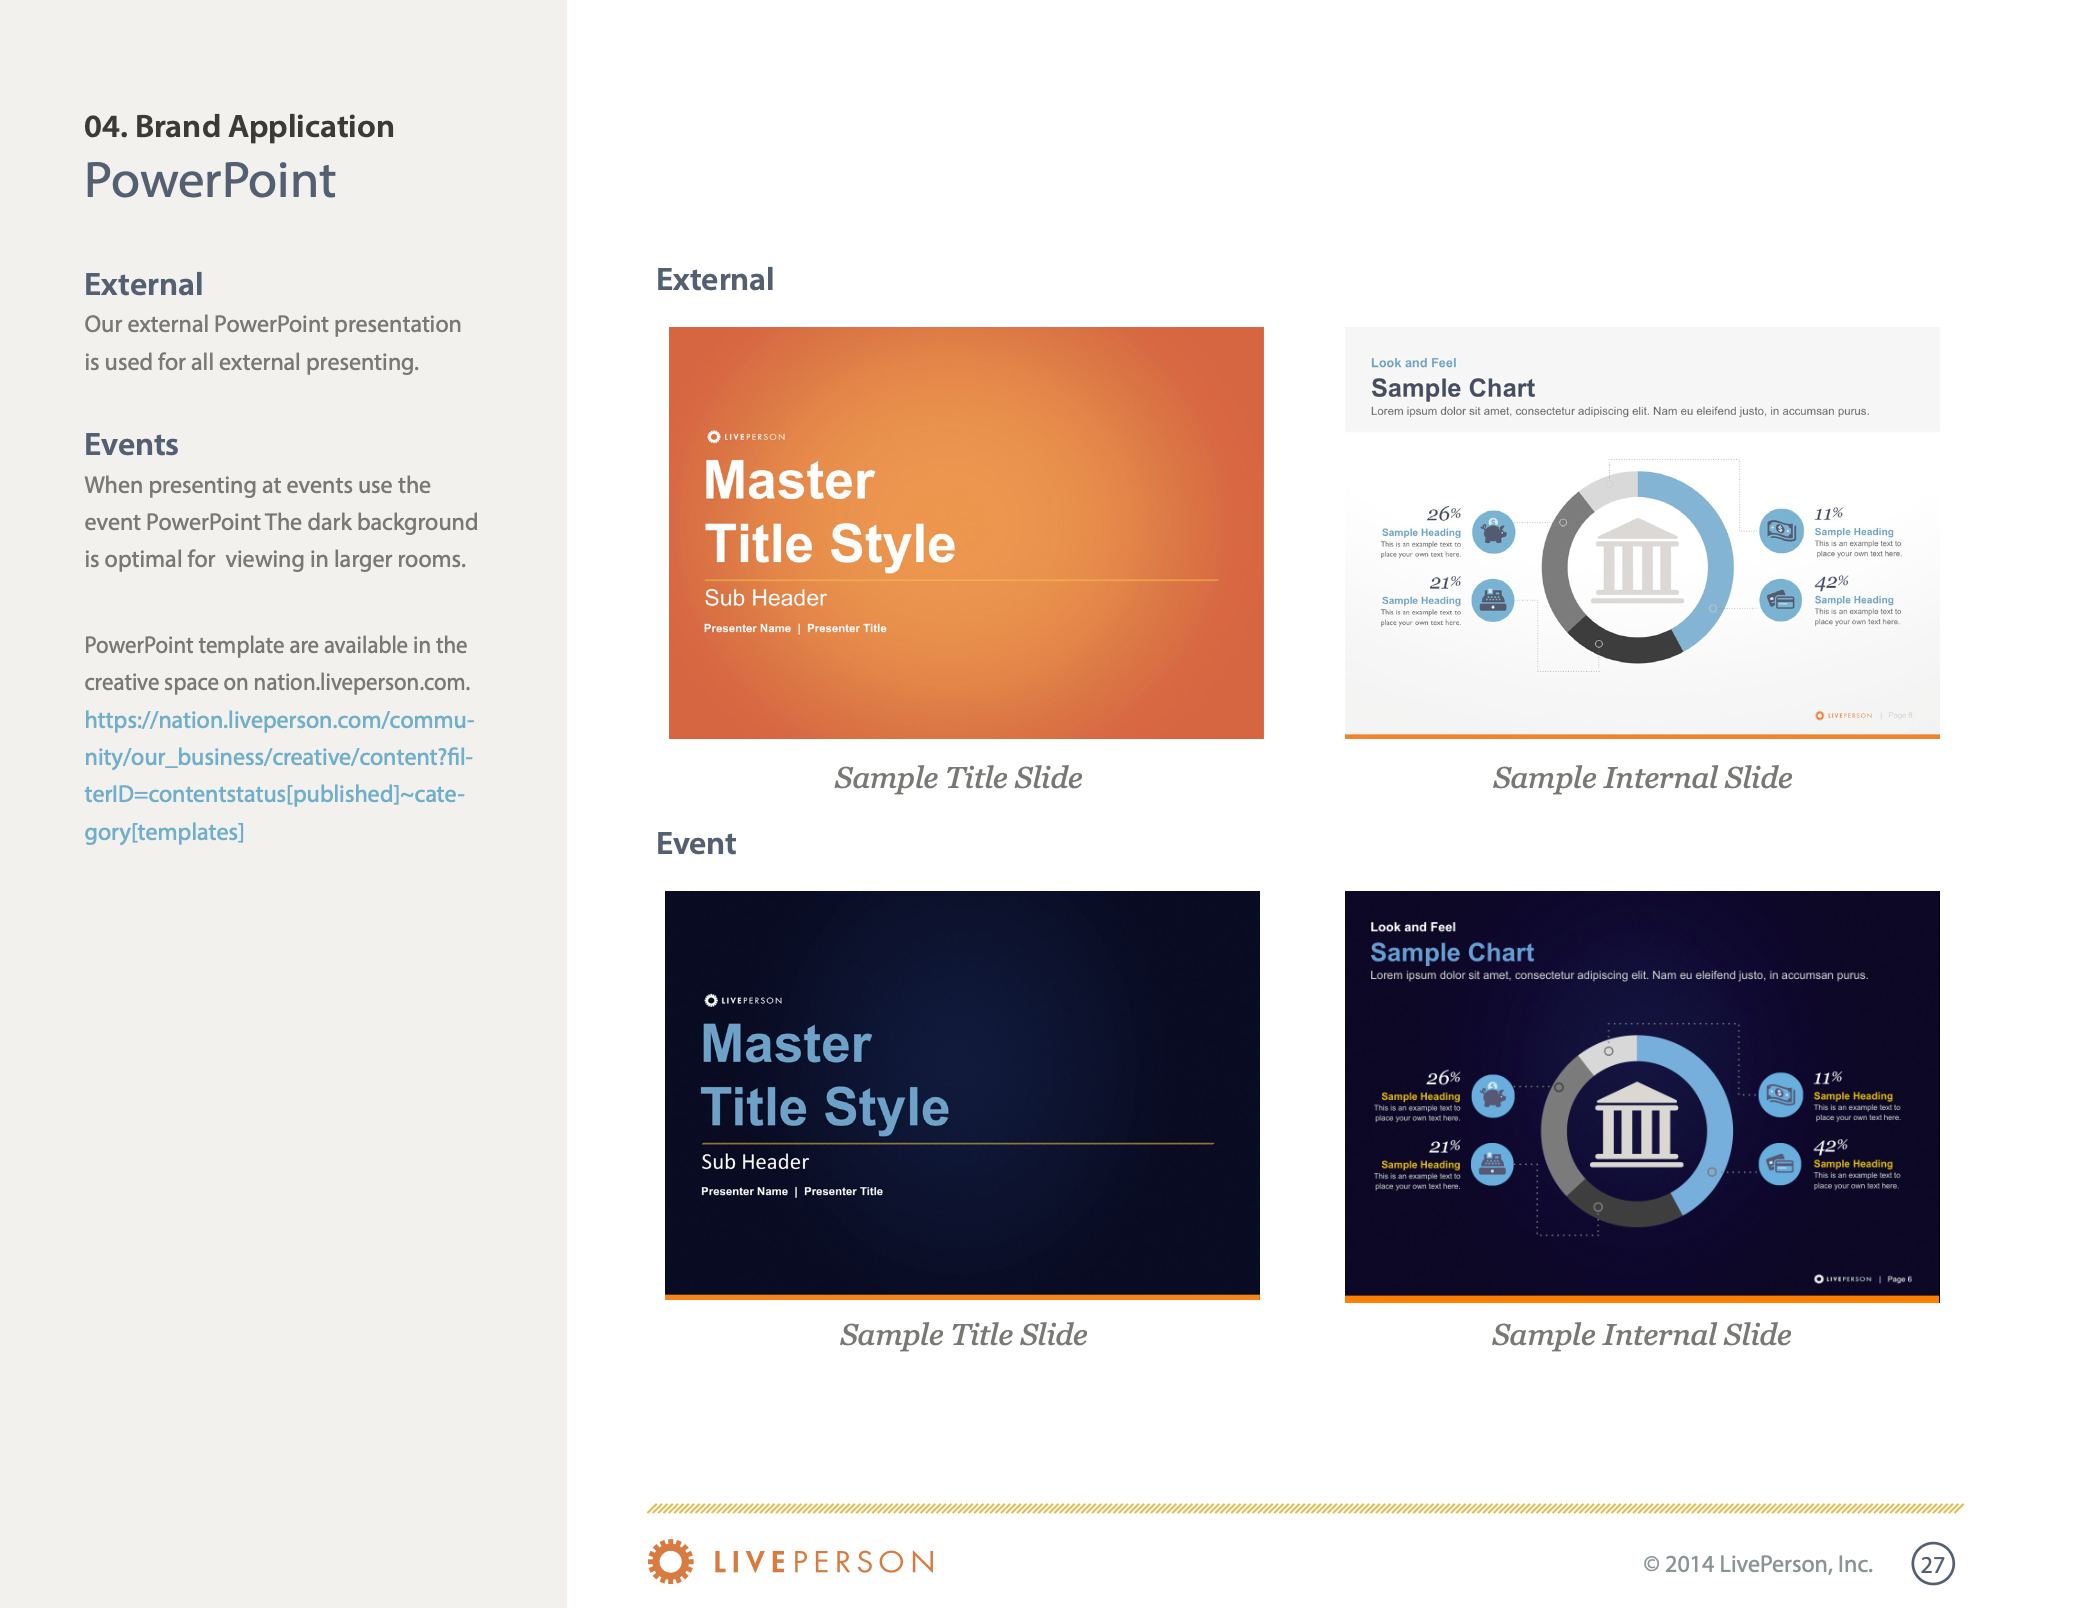Image resolution: width=2096 pixels, height=1608 pixels.
Task: Click the '42%' Sample Heading on the light slide
Action: point(1853,600)
